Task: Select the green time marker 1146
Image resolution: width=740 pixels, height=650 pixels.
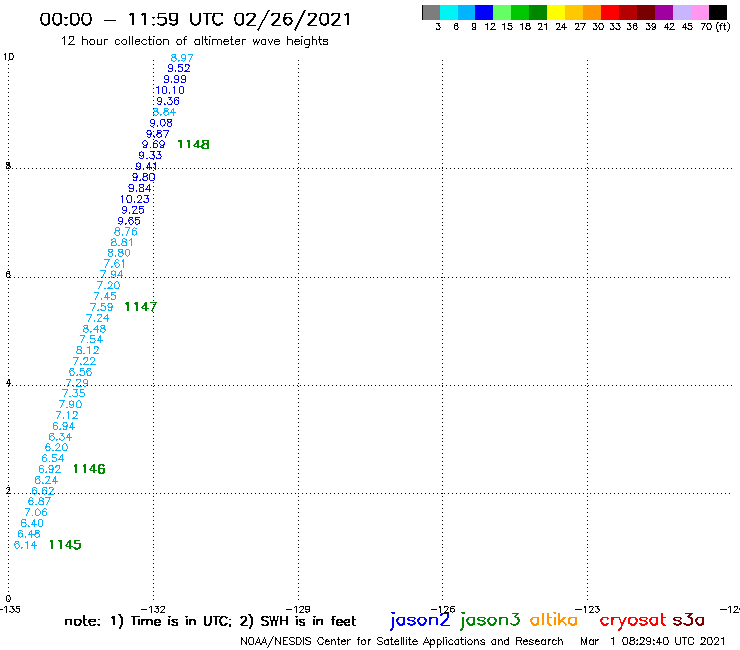Action: [x=89, y=469]
